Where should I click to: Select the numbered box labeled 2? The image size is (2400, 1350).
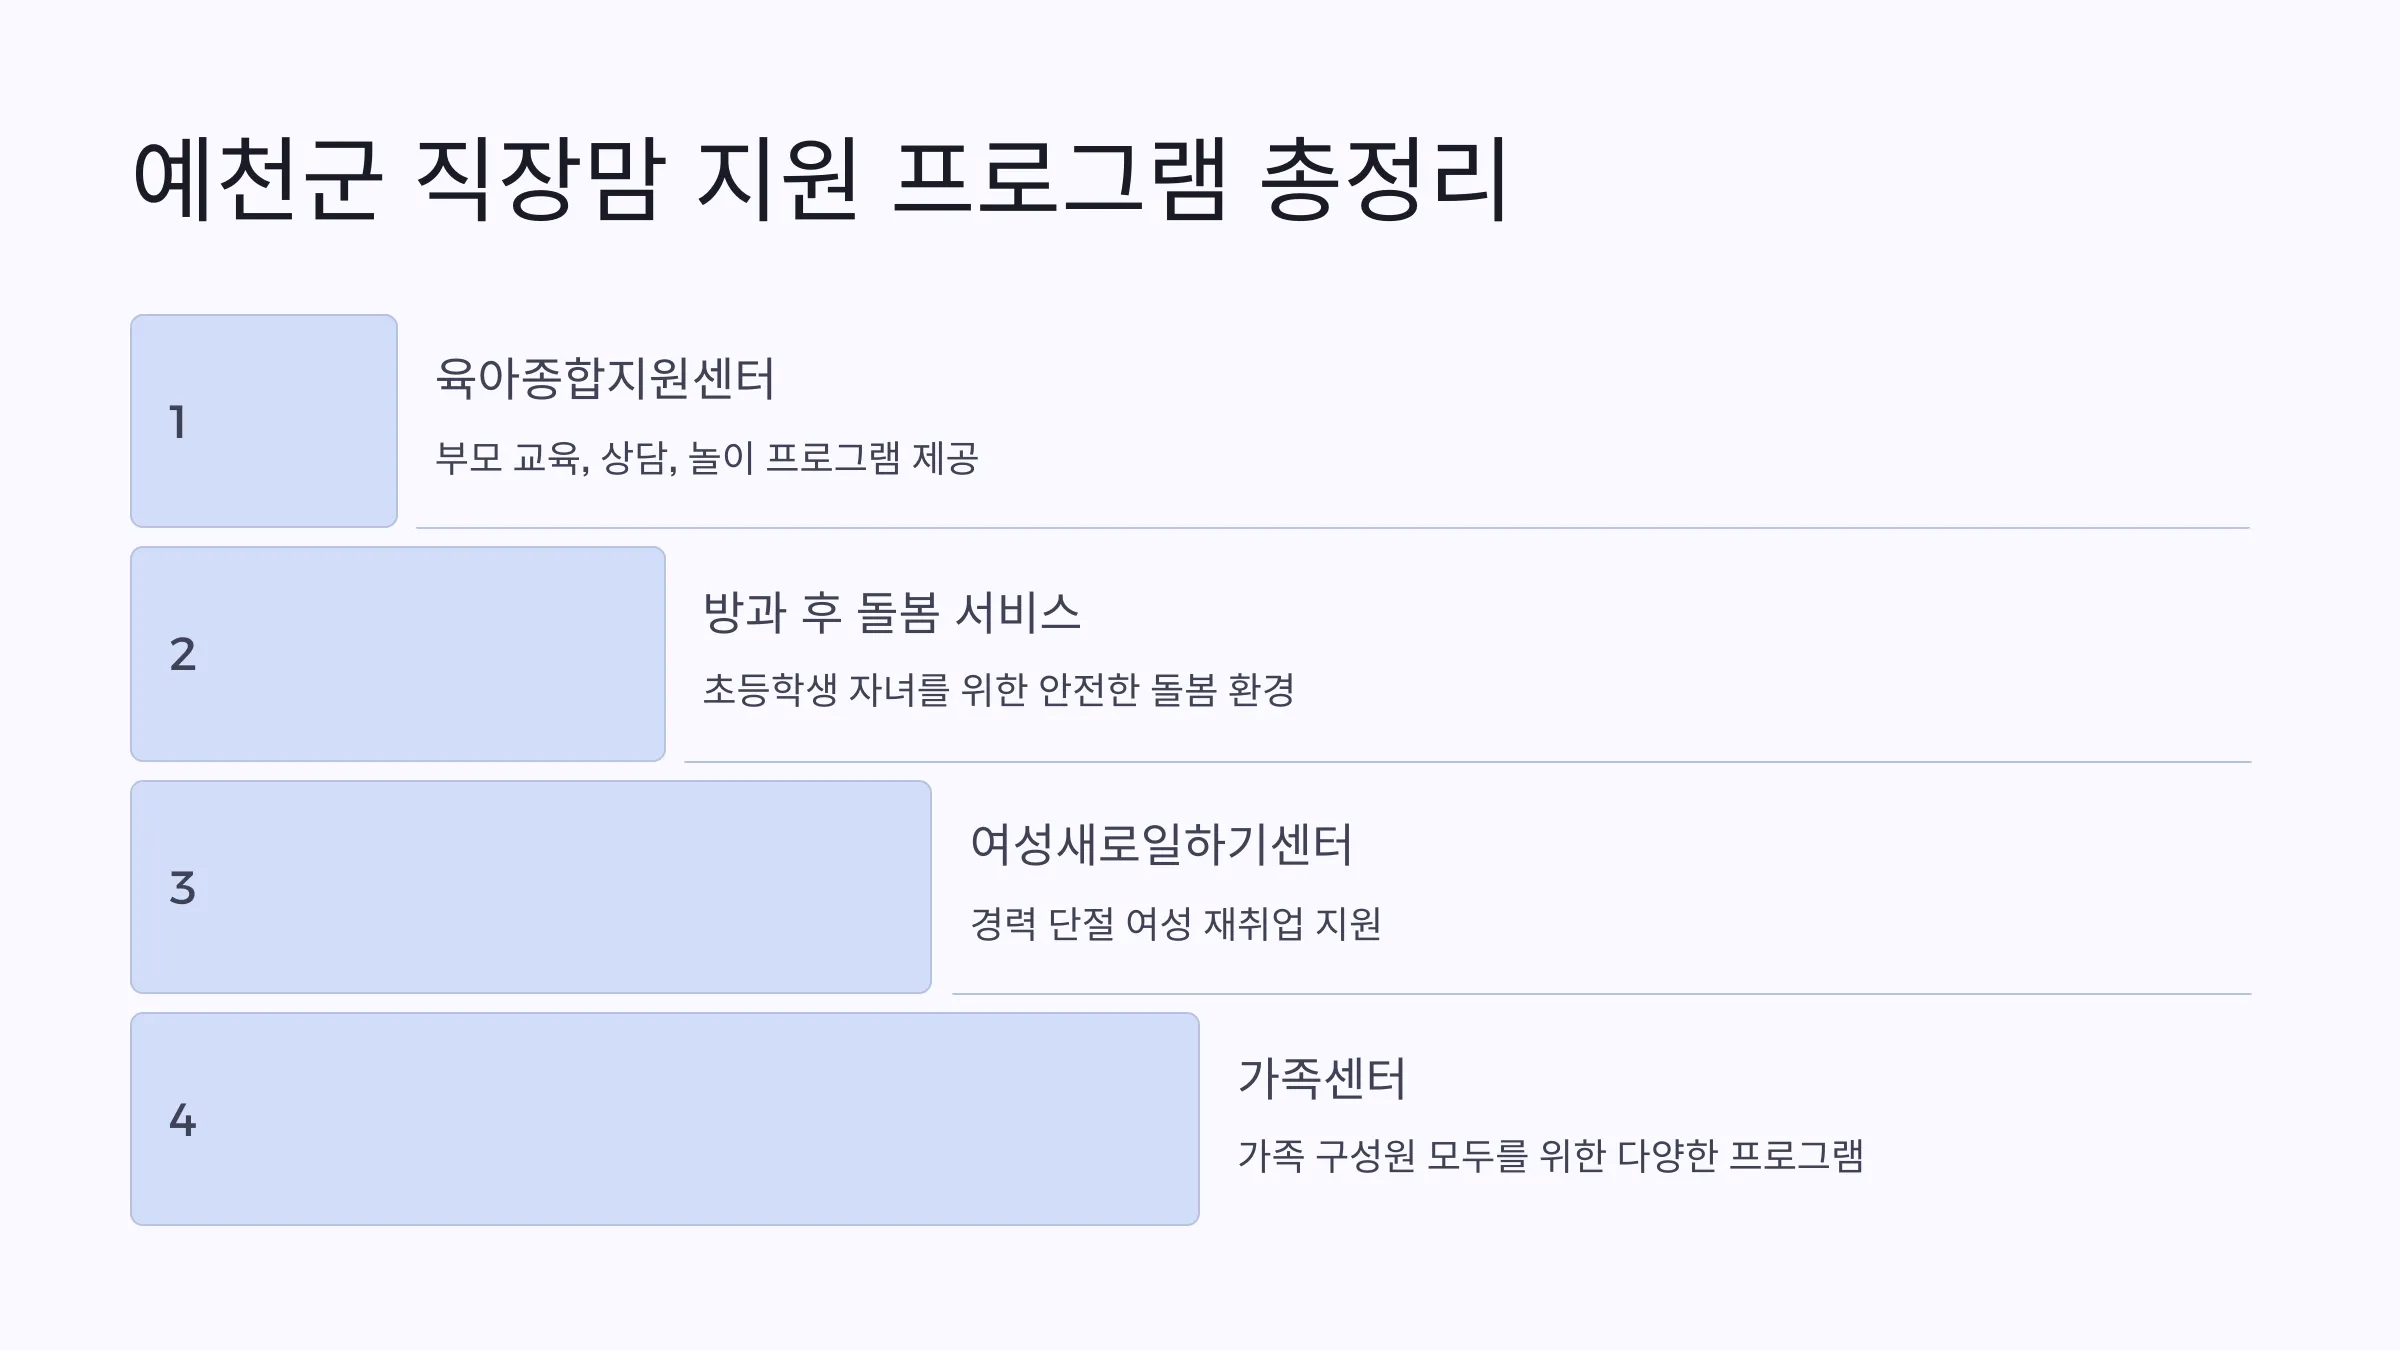(x=398, y=654)
